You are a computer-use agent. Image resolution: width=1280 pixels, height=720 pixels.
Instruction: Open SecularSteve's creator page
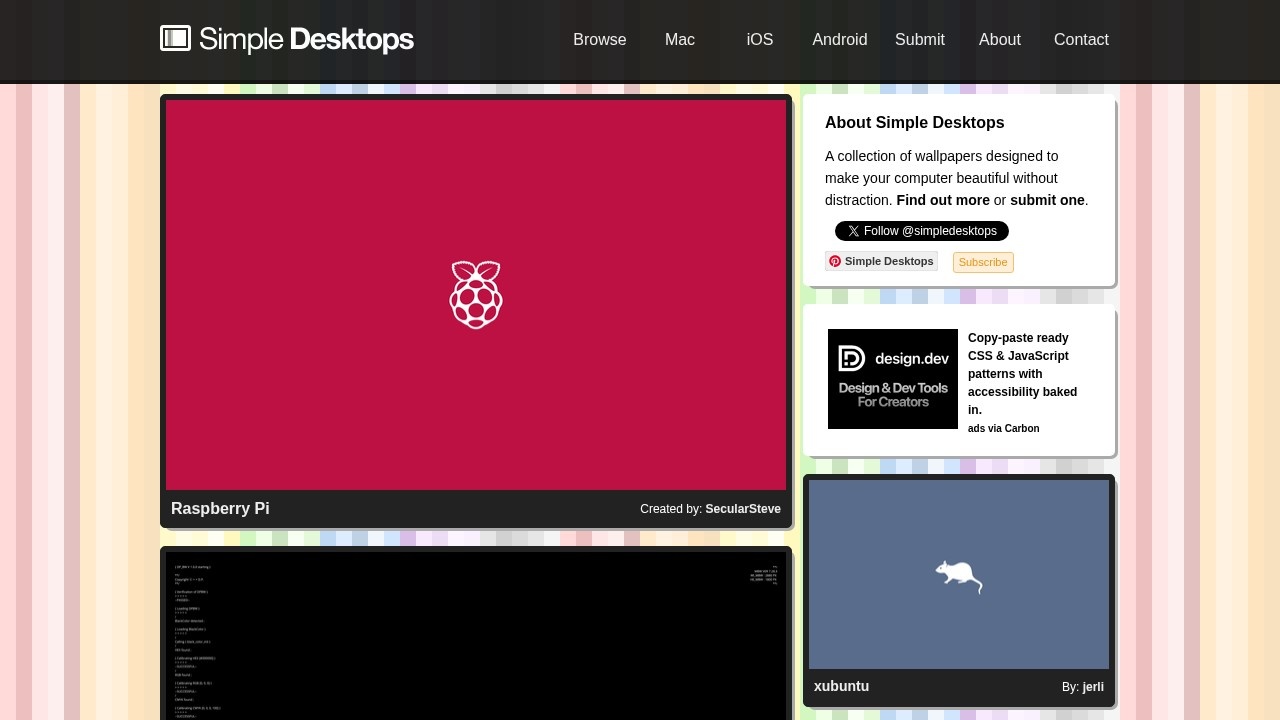743,509
